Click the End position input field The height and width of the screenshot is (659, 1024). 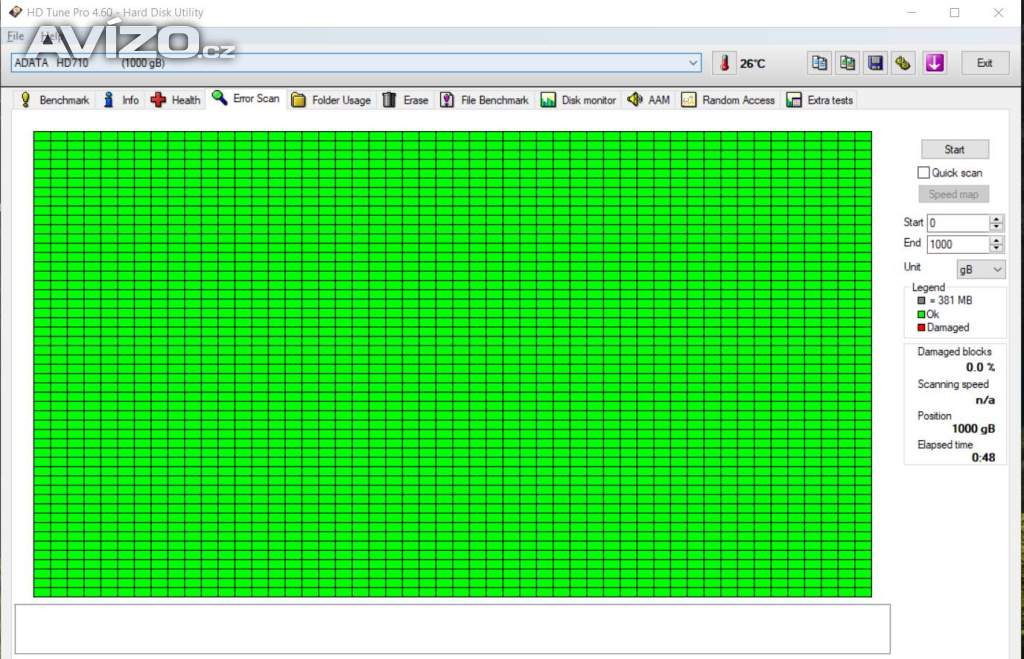coord(957,244)
